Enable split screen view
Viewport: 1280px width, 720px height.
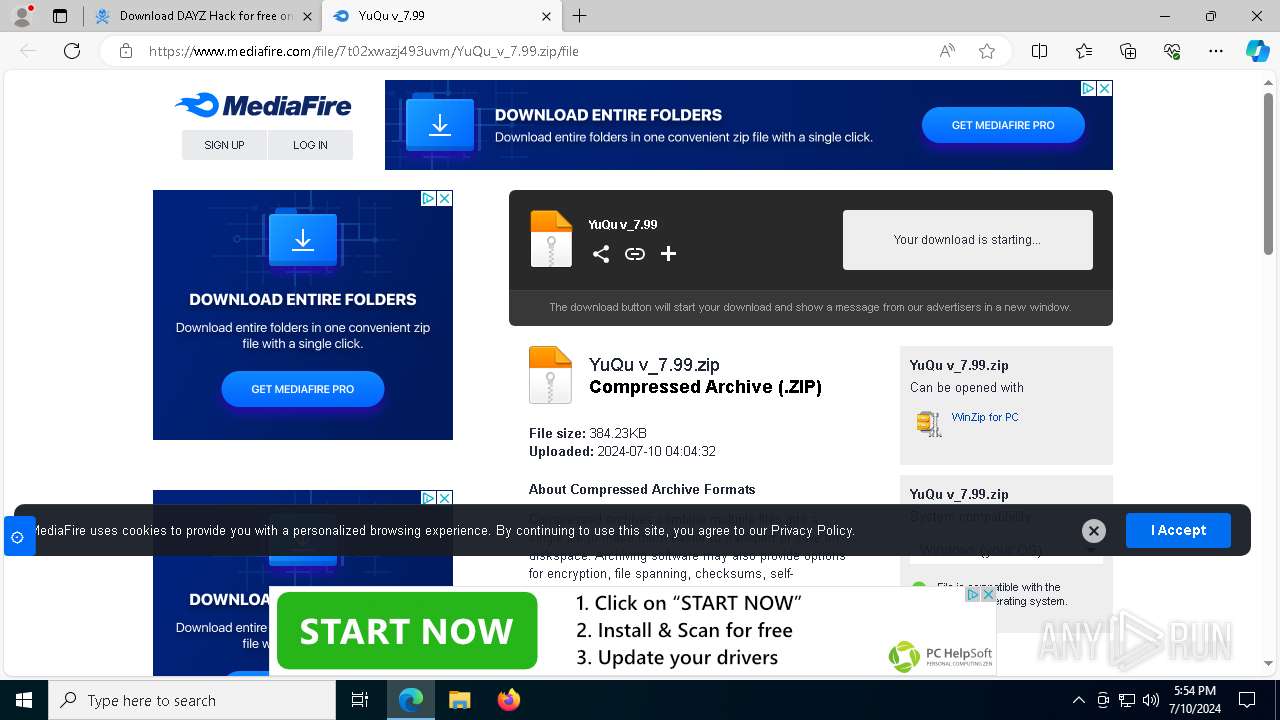click(1039, 51)
